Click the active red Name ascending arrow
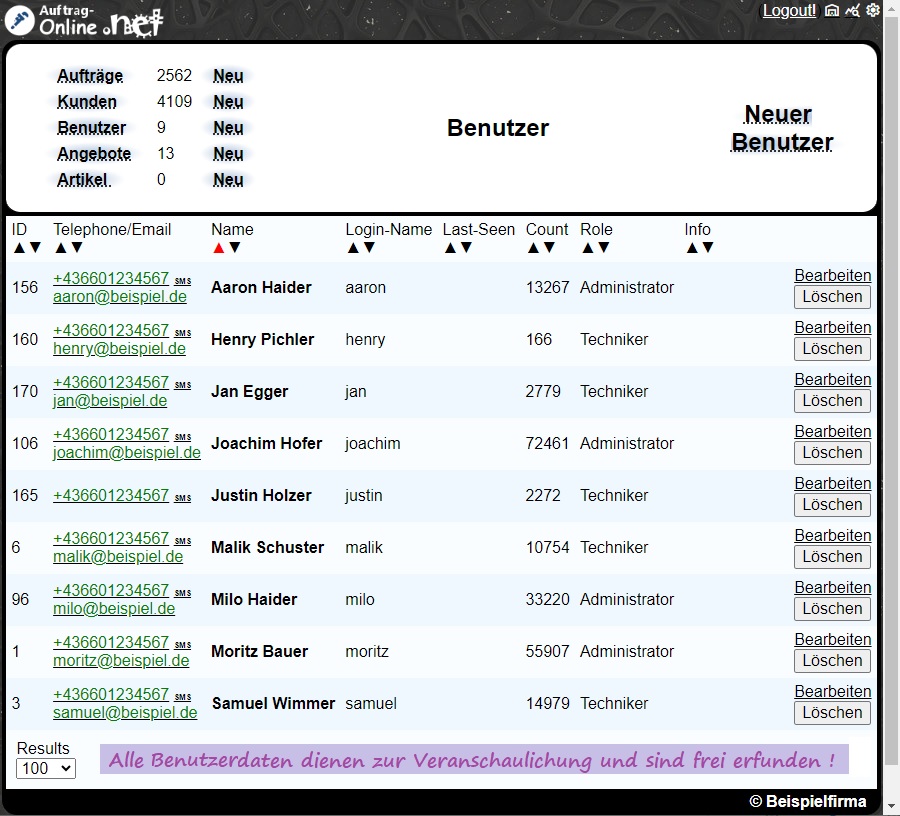The height and width of the screenshot is (816, 900). (x=219, y=248)
